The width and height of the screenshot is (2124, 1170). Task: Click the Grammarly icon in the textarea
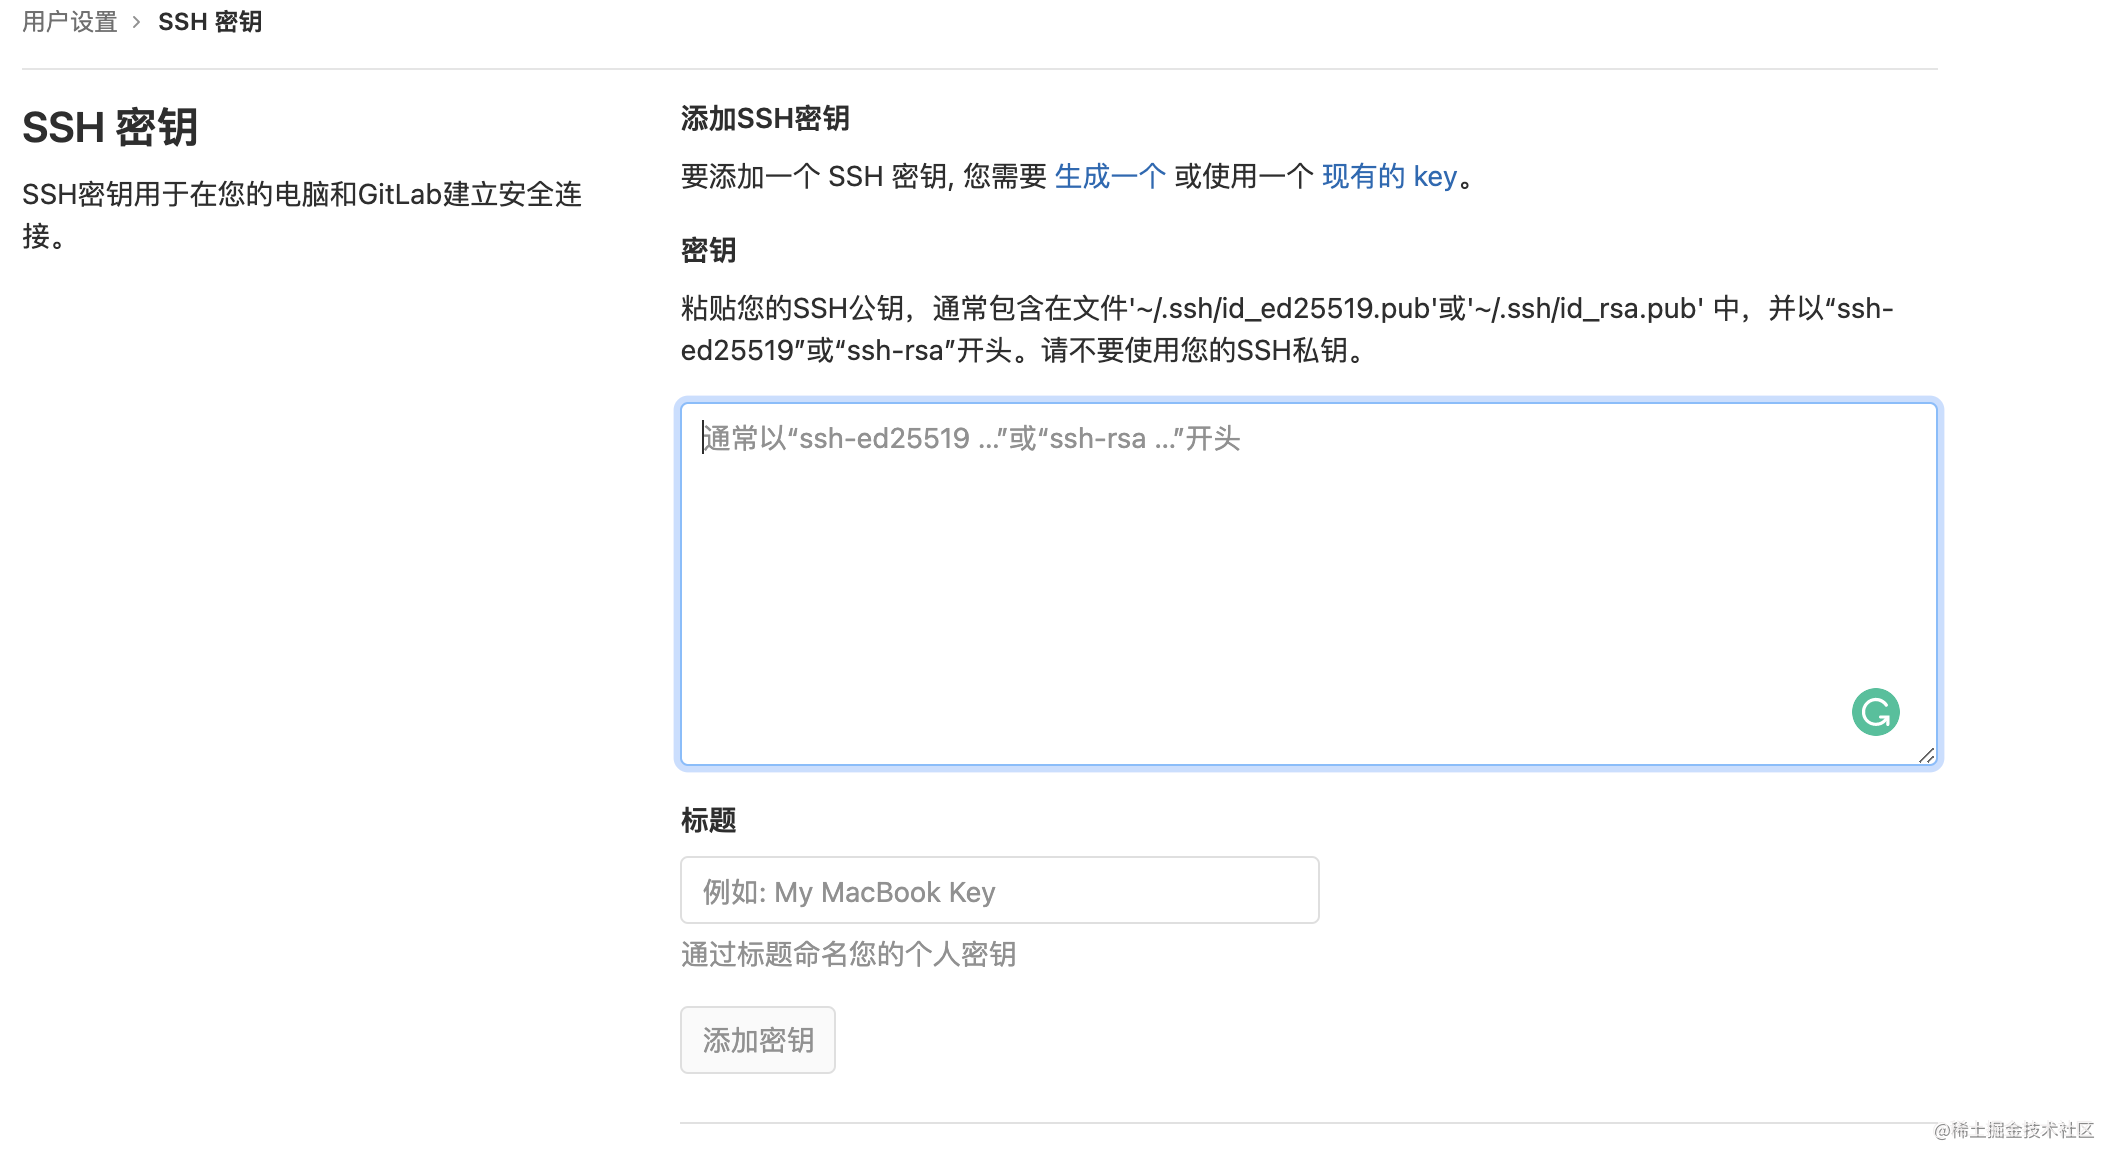1876,712
